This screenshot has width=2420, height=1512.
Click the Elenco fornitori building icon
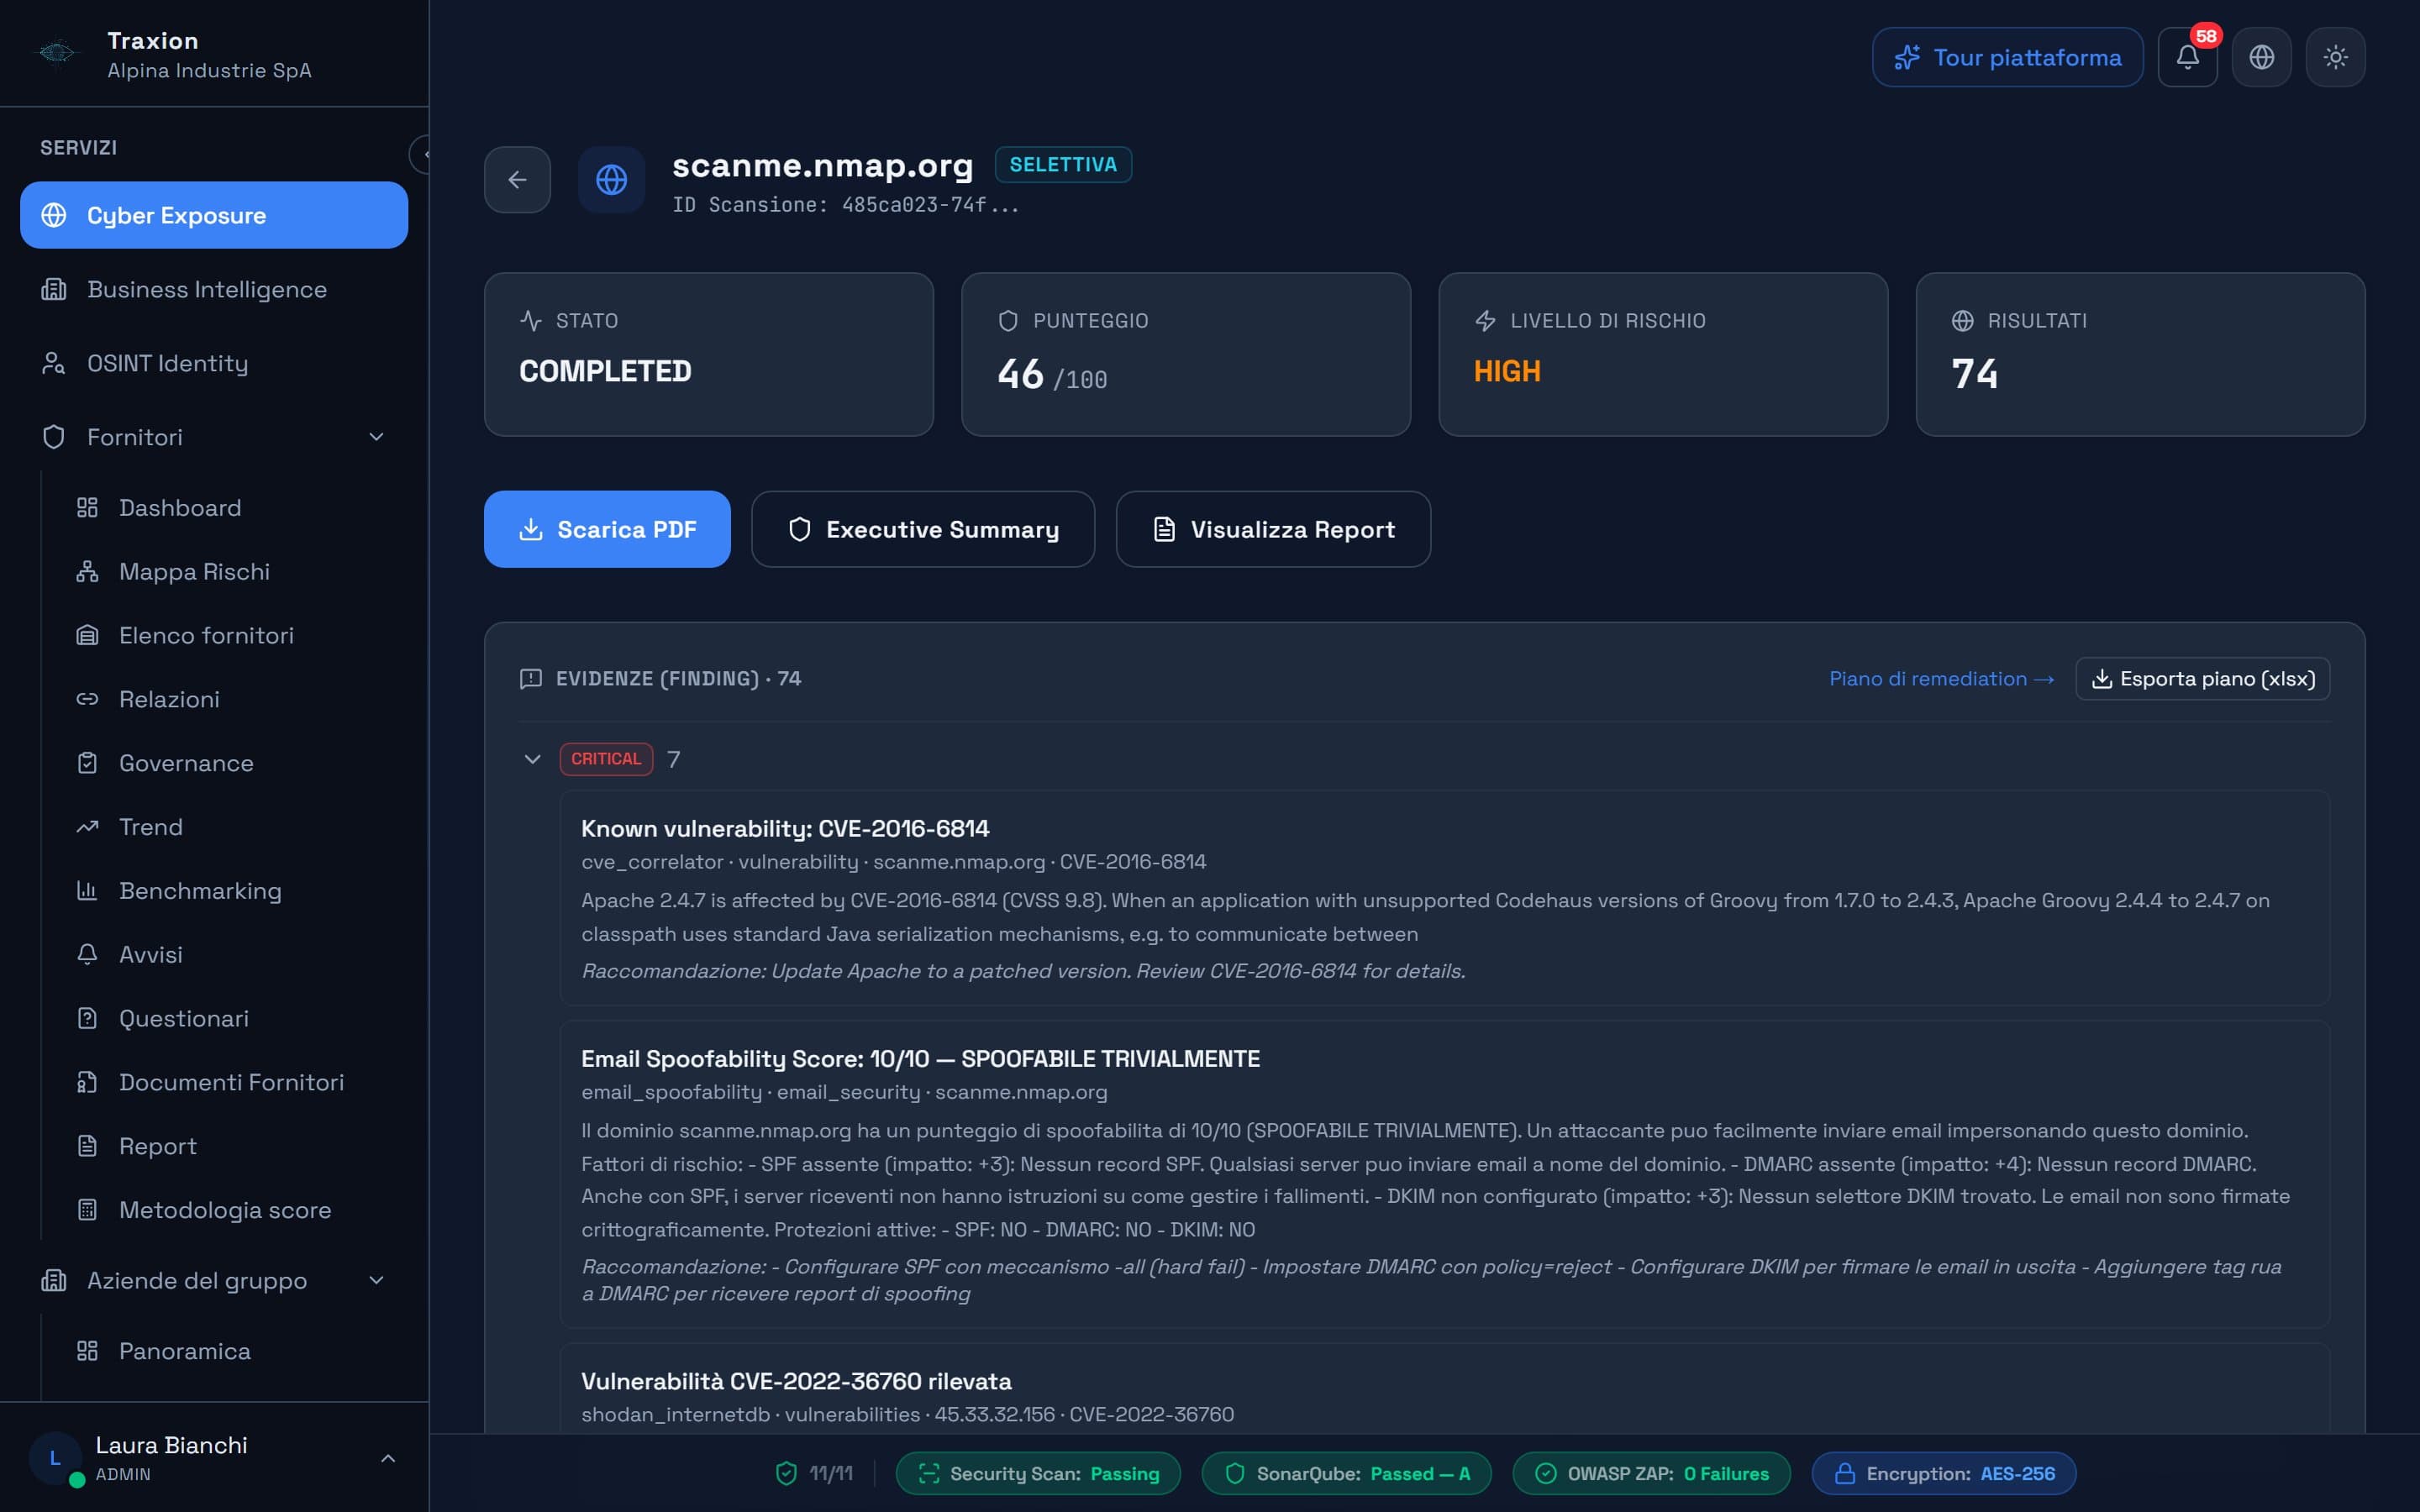tap(87, 636)
